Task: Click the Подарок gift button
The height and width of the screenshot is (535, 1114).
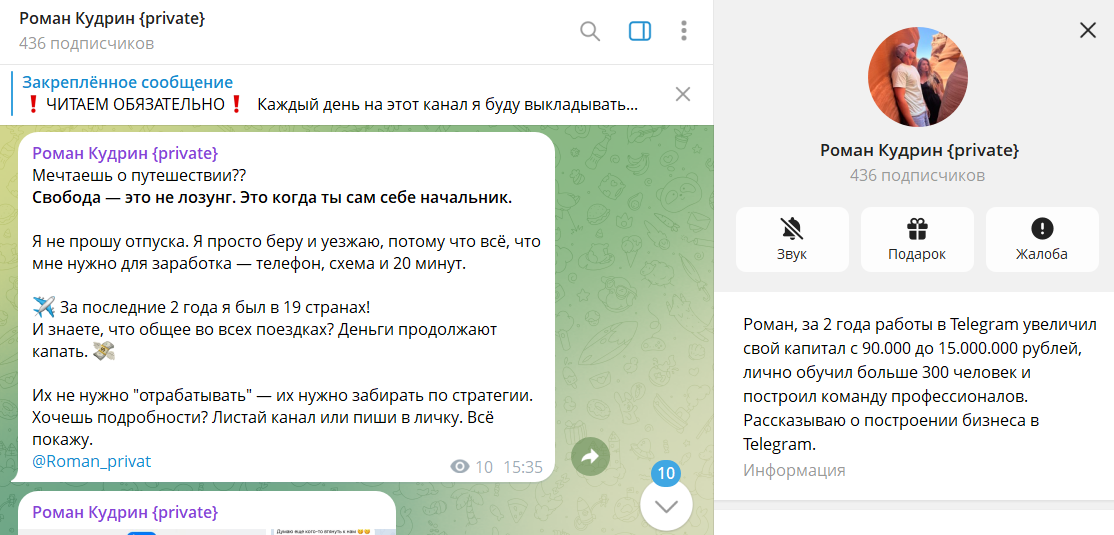Action: [x=917, y=239]
